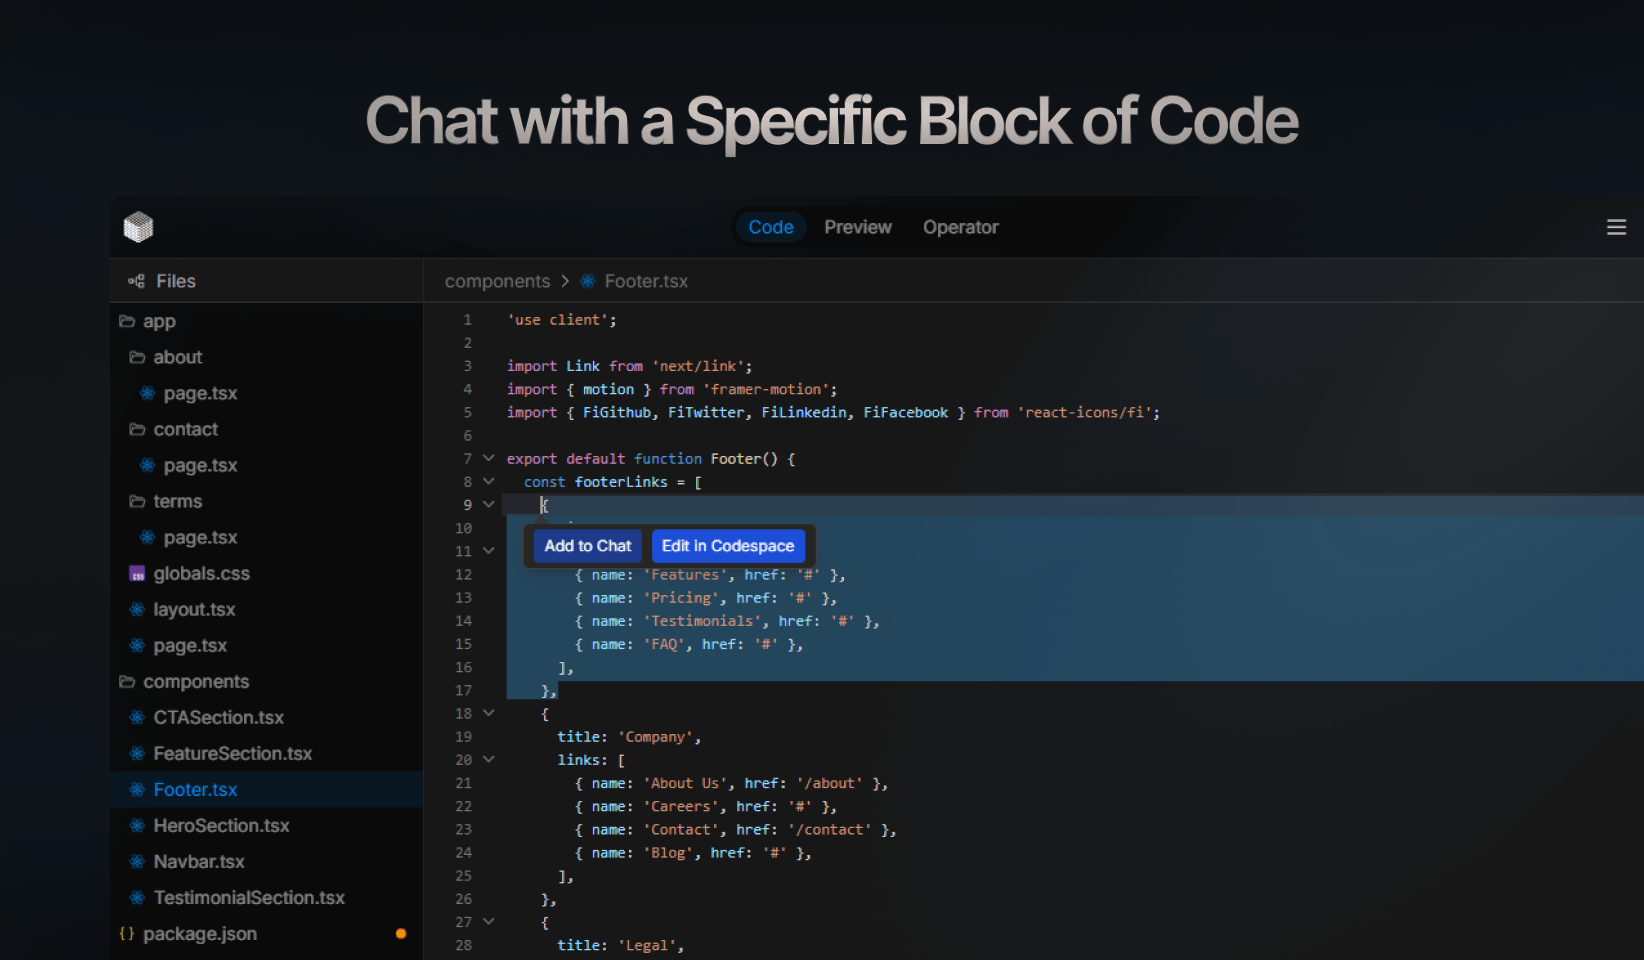Image resolution: width=1644 pixels, height=960 pixels.
Task: Click the 'Testimonials' entry in selected block
Action: [727, 621]
